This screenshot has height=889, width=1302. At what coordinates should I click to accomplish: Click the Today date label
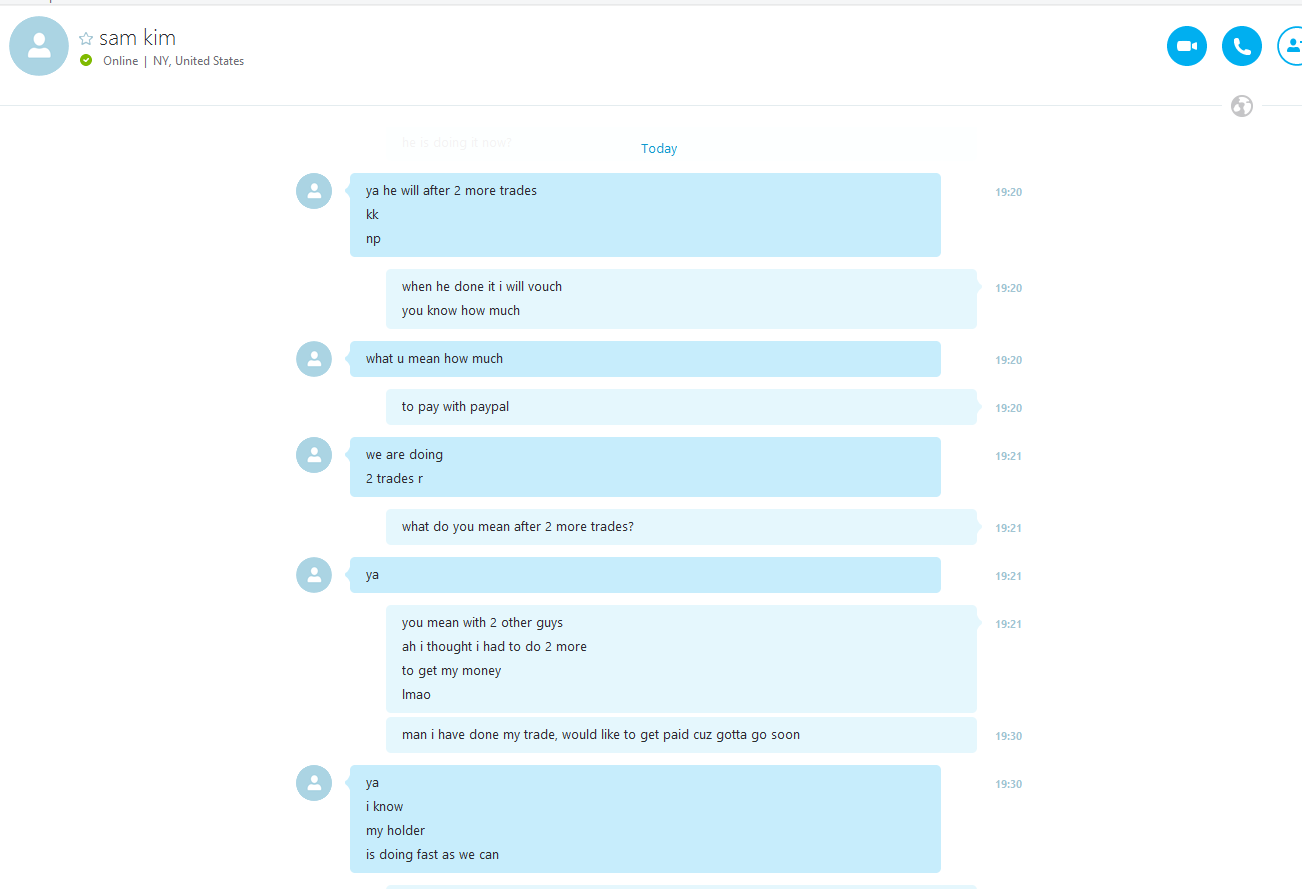click(x=659, y=148)
